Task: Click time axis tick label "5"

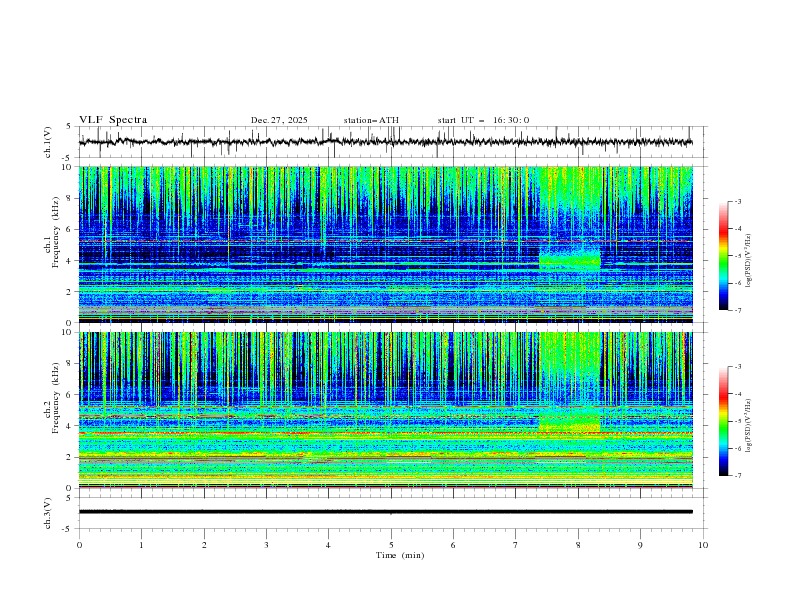Action: 391,545
